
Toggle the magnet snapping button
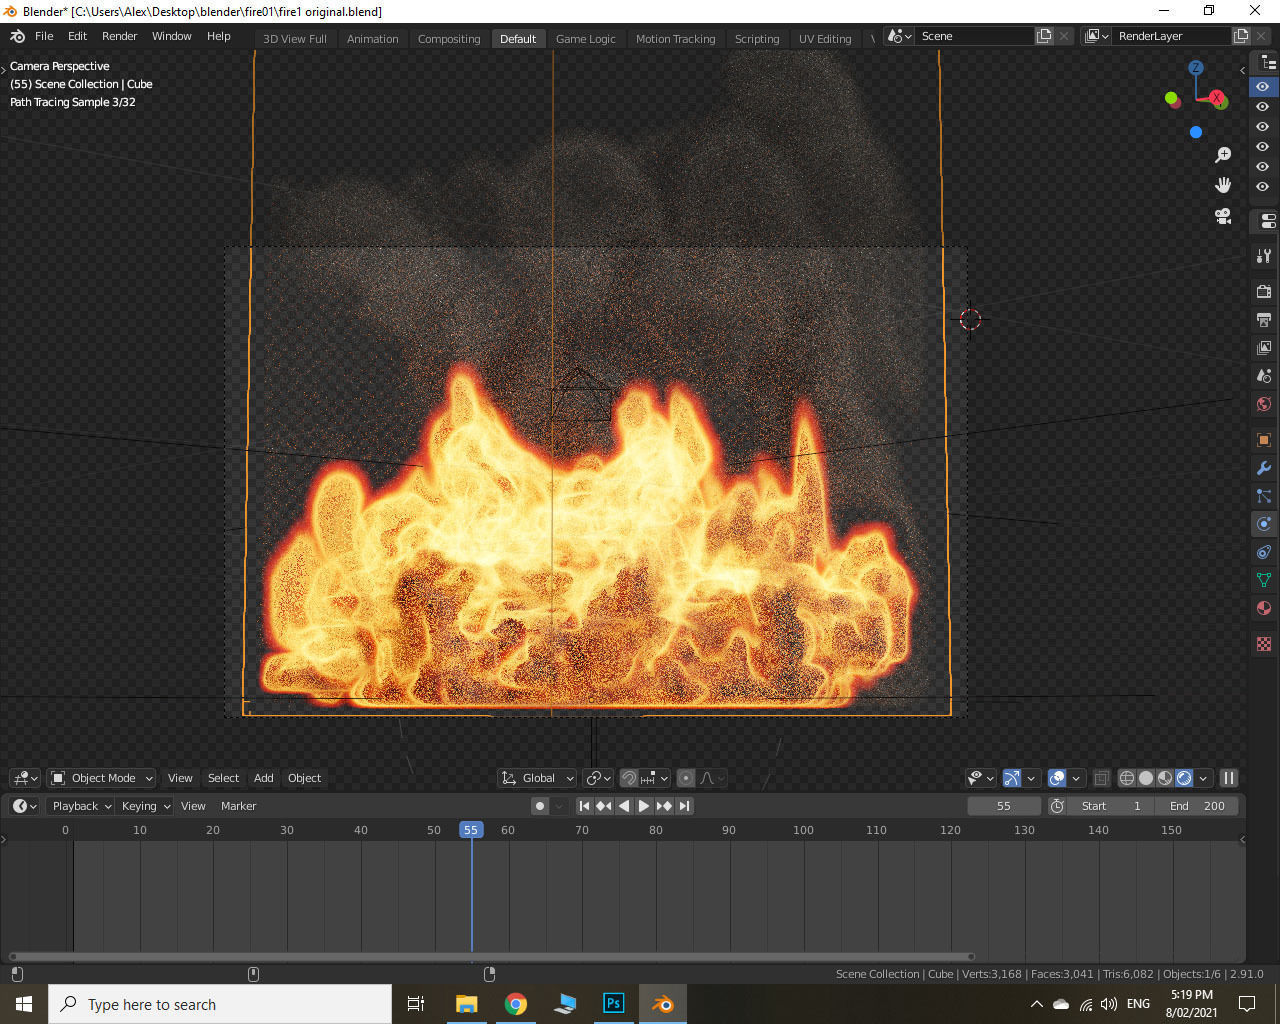(x=630, y=778)
